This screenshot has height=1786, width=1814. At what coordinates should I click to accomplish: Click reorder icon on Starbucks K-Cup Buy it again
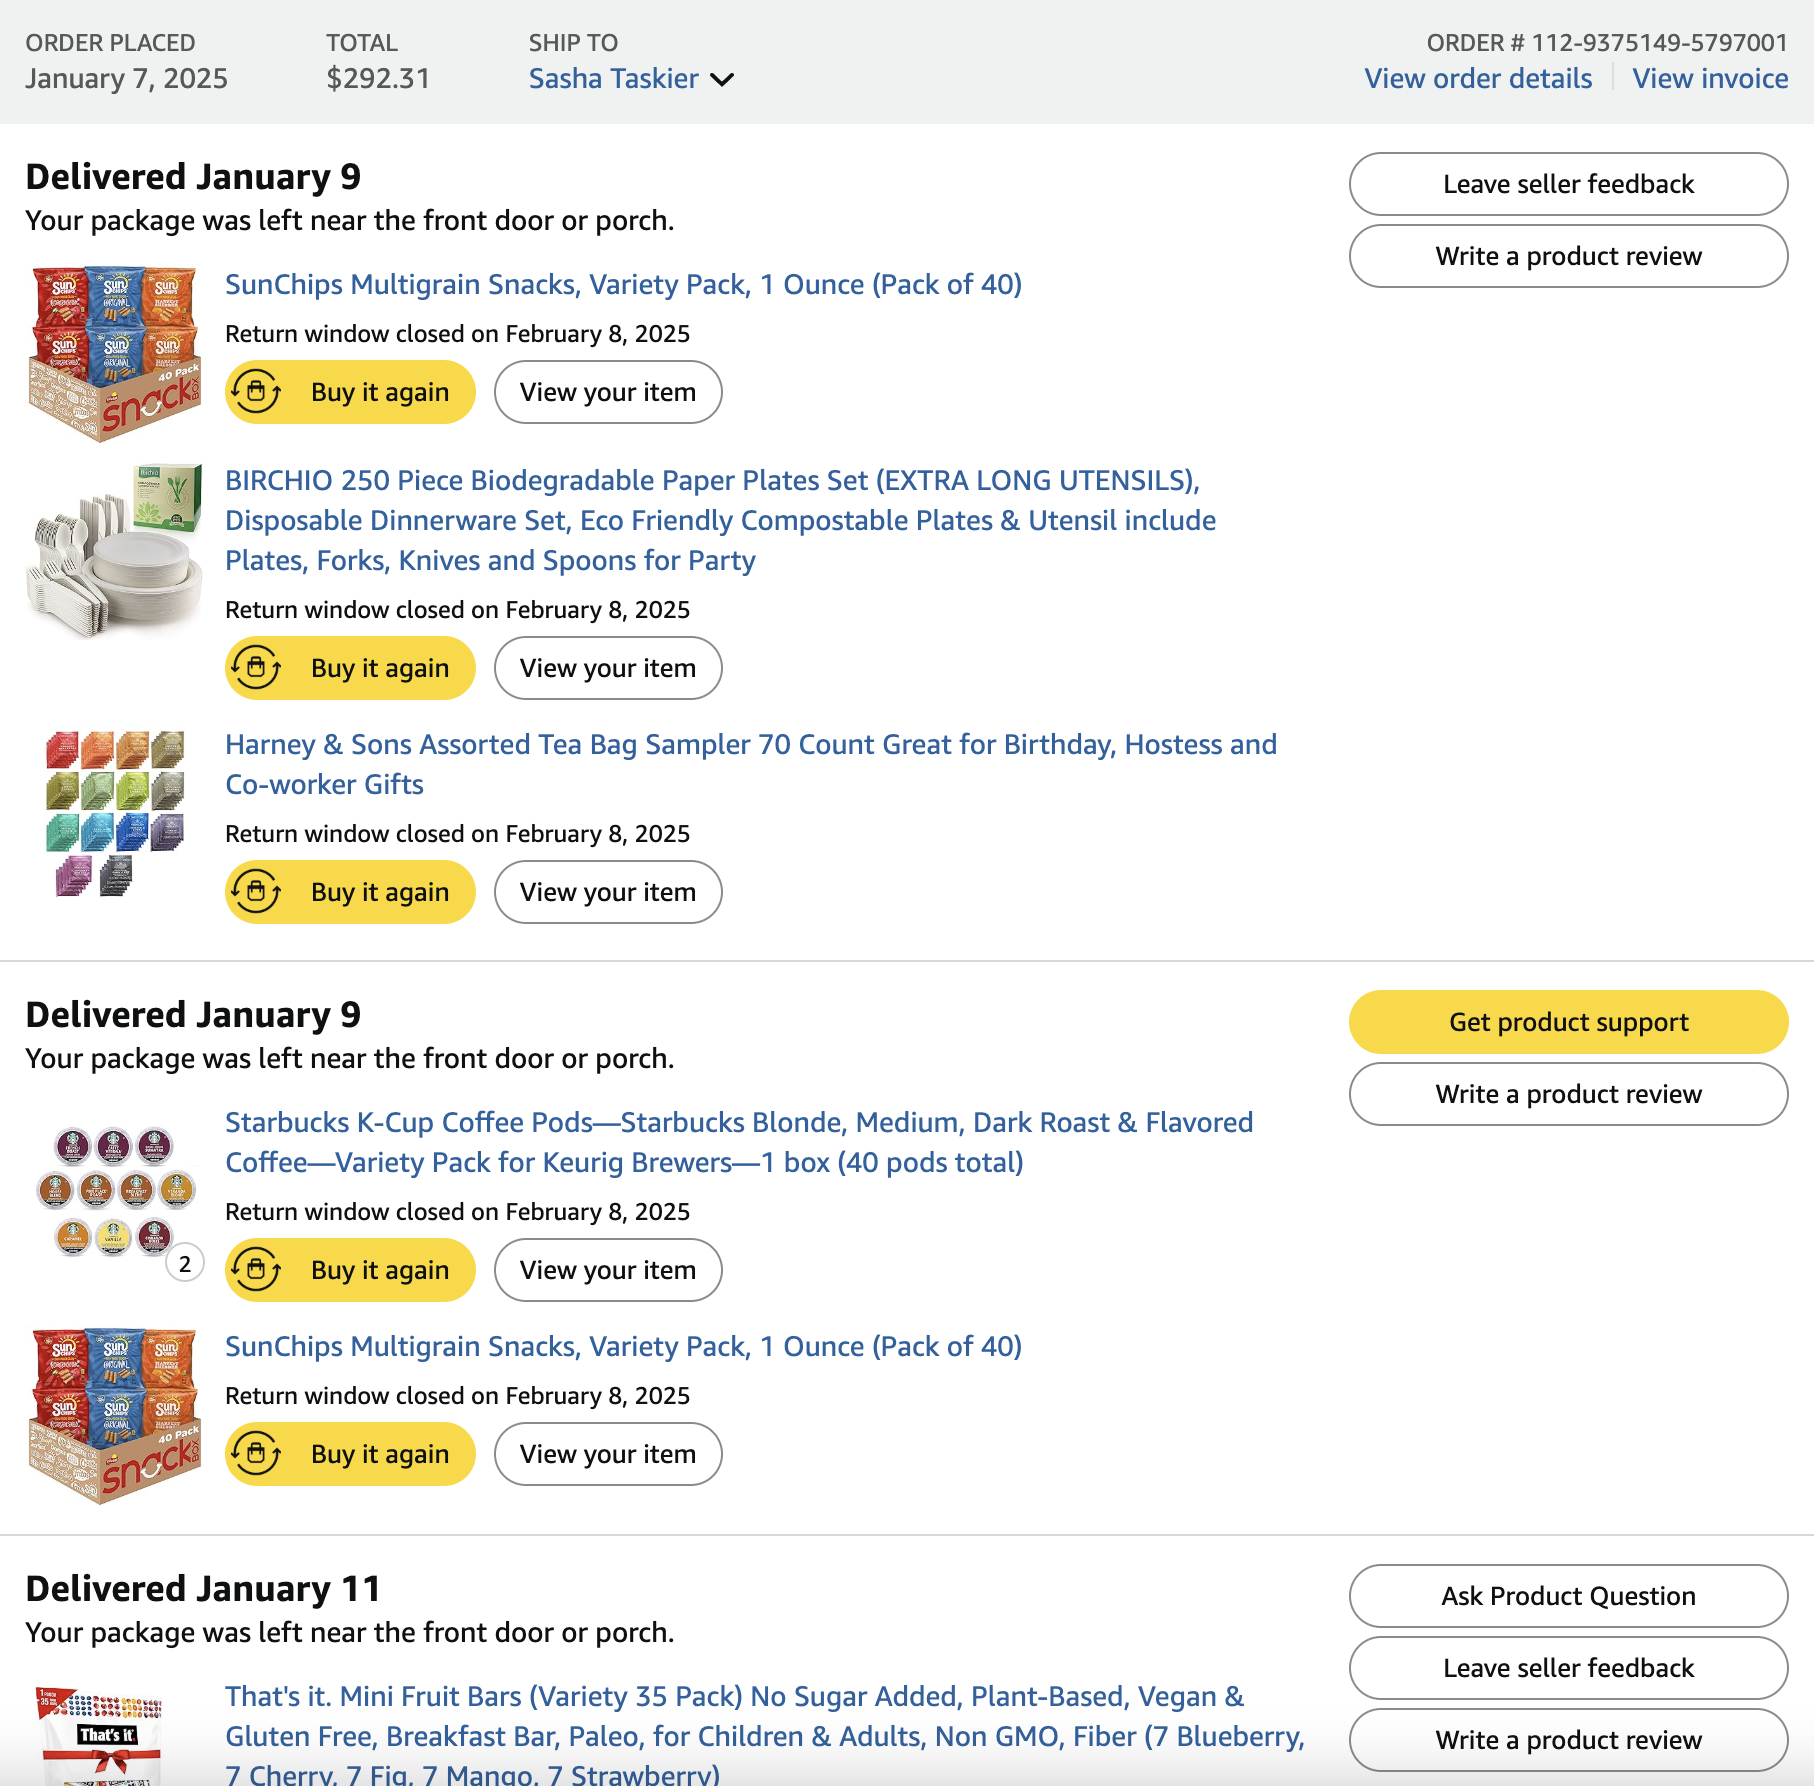tap(257, 1270)
